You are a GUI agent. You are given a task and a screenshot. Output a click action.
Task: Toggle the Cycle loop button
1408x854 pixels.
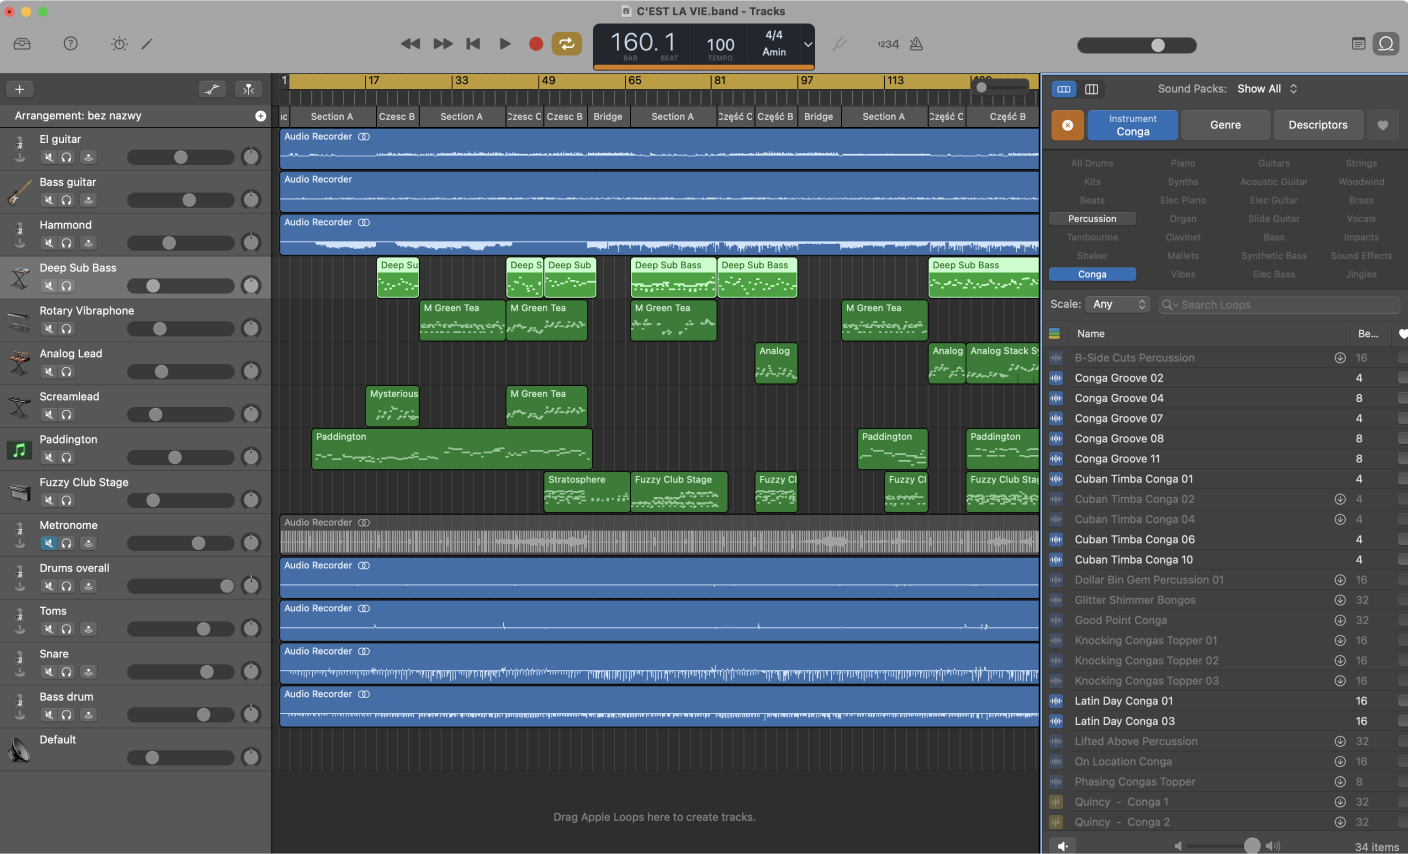pyautogui.click(x=566, y=44)
